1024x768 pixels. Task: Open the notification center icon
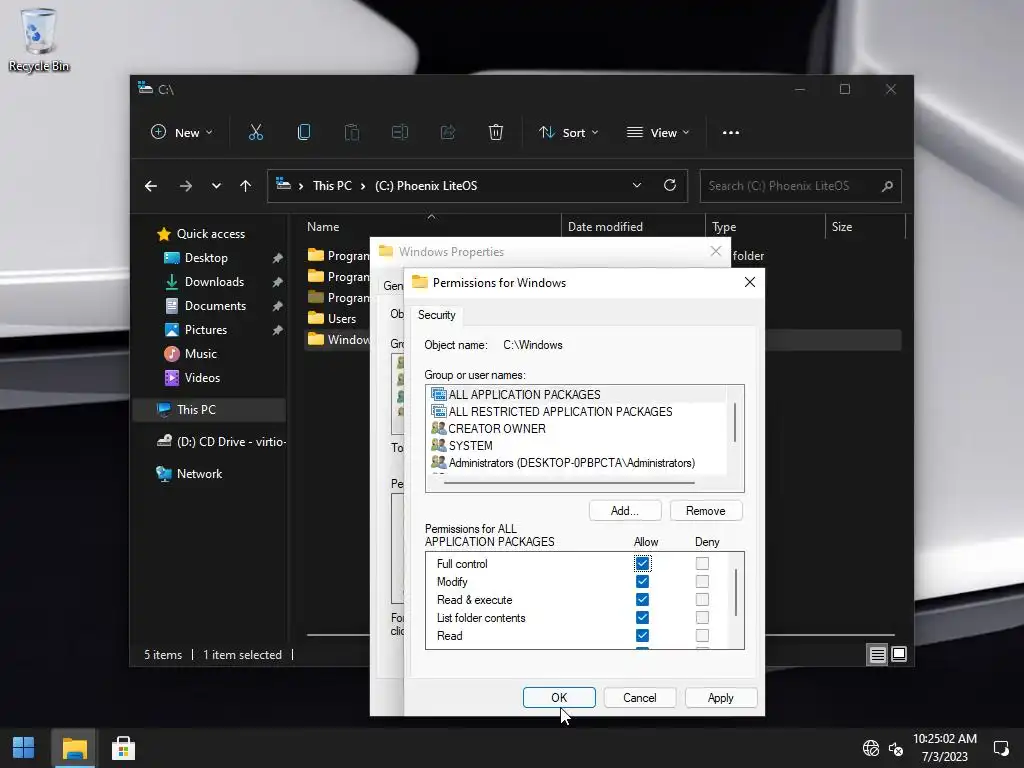pos(1000,748)
